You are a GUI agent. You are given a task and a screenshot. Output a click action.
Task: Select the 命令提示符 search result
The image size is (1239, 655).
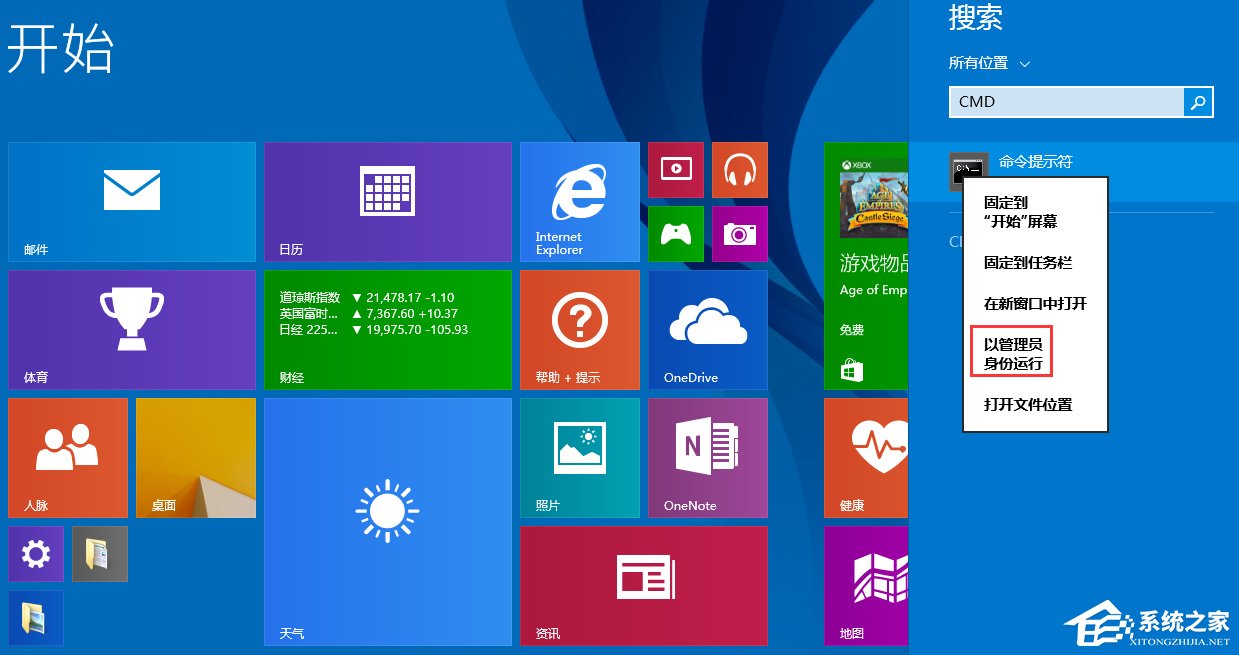(x=1035, y=162)
